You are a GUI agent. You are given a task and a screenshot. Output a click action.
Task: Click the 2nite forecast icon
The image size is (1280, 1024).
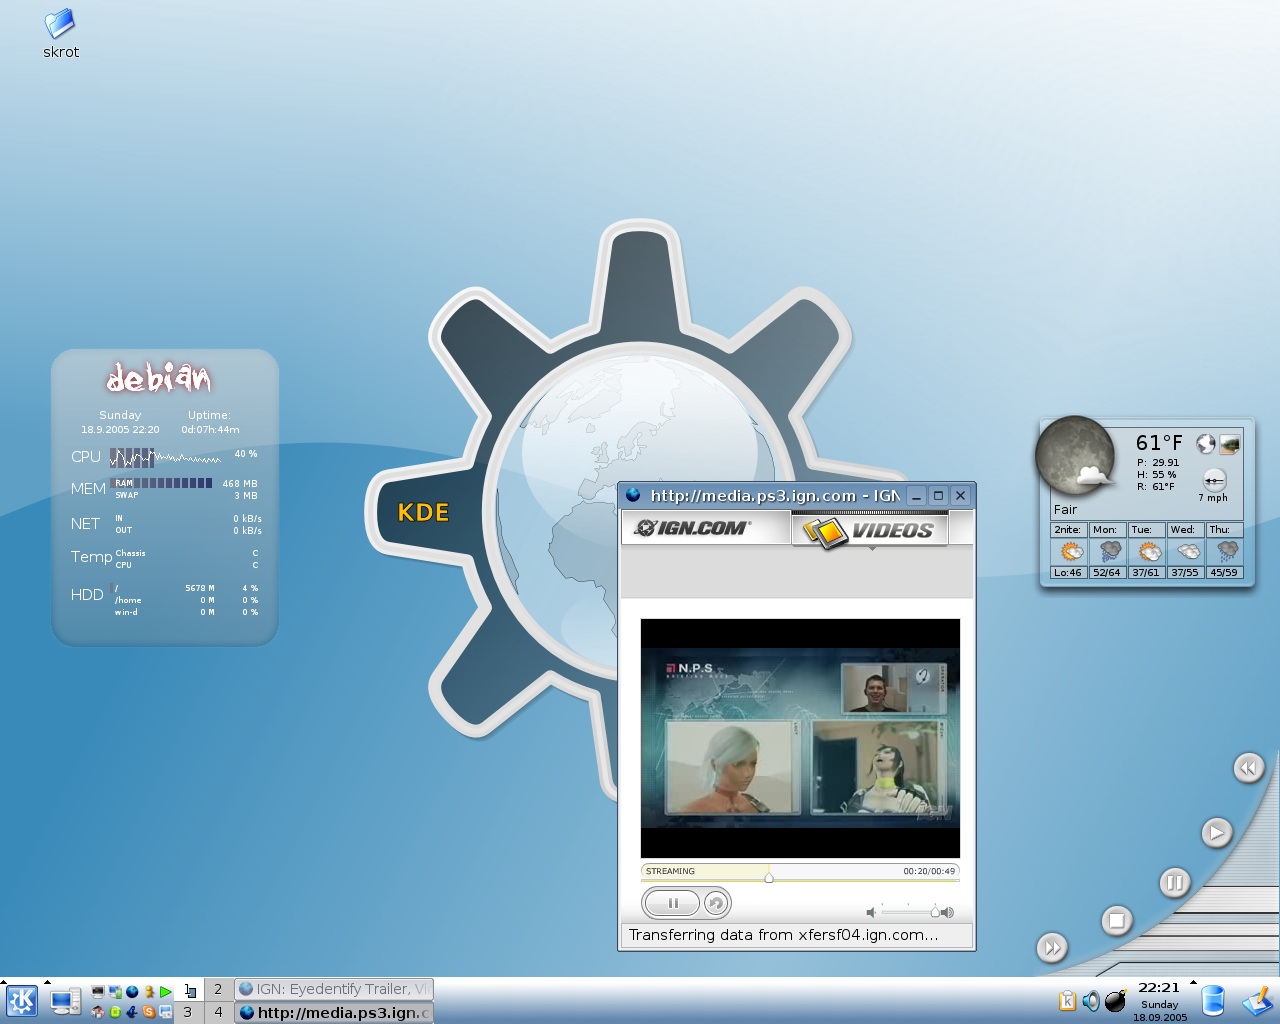coord(1071,552)
